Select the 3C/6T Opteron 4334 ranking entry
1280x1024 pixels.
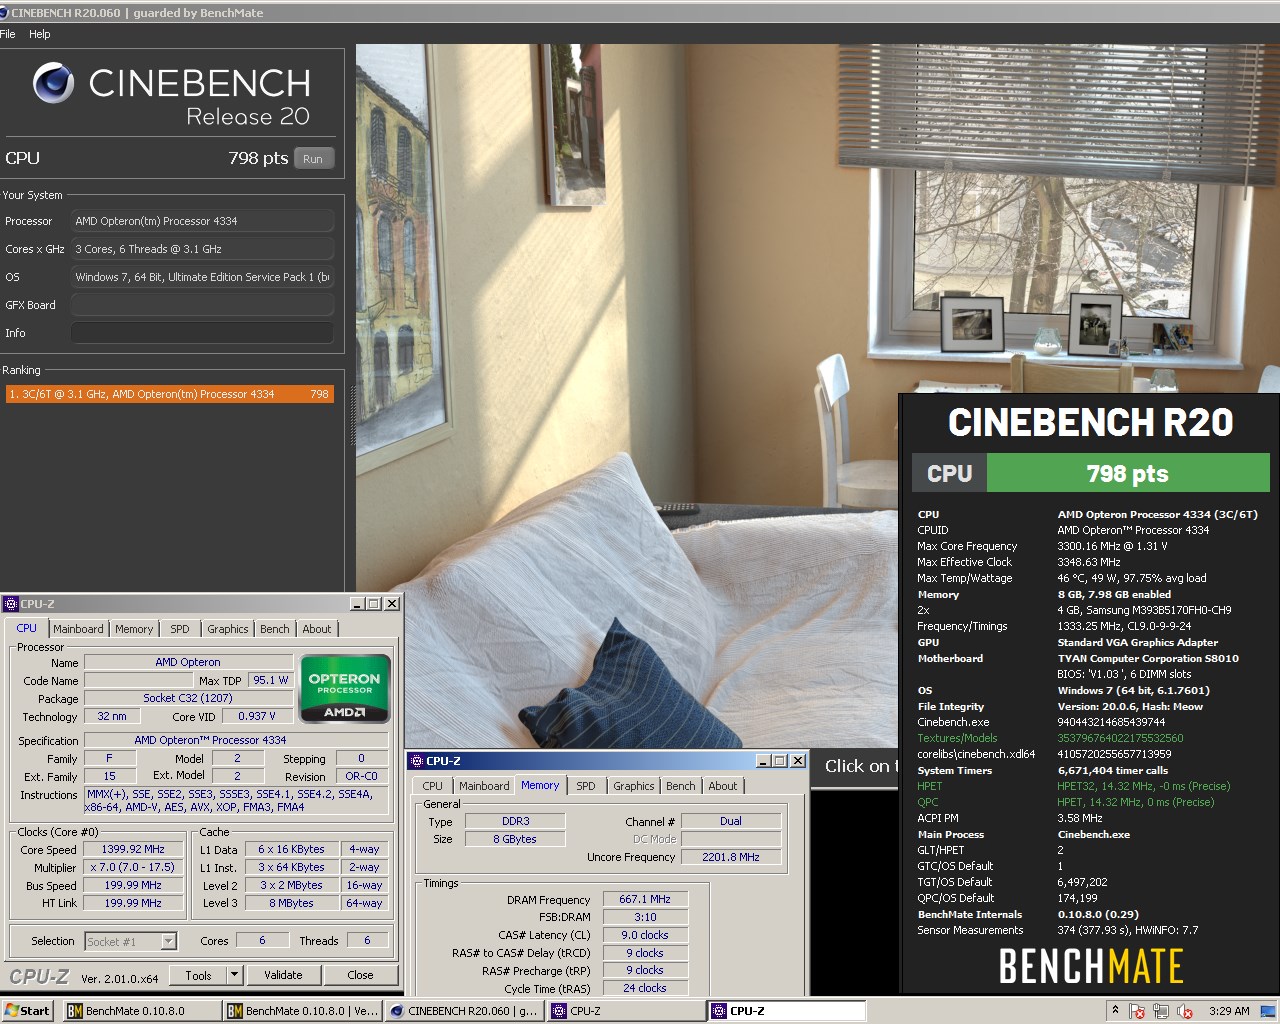170,394
